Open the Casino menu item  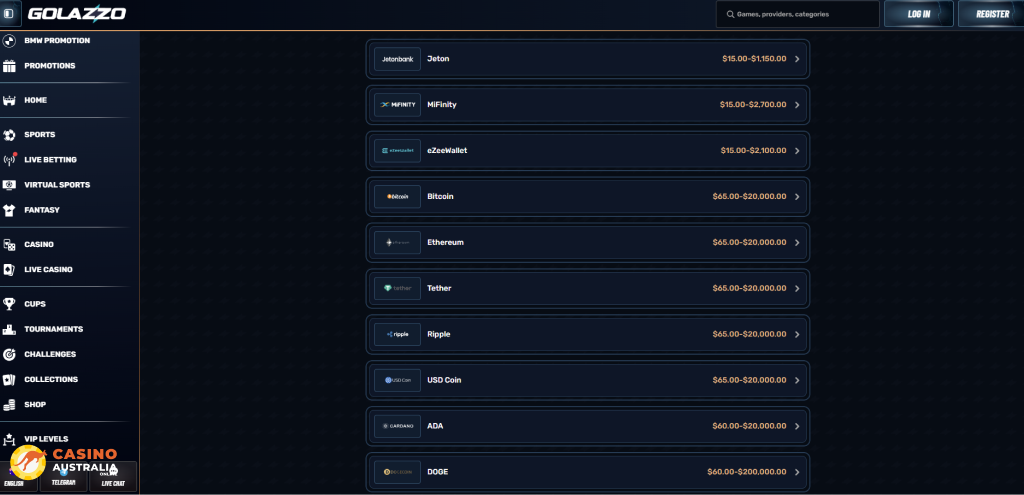point(39,244)
